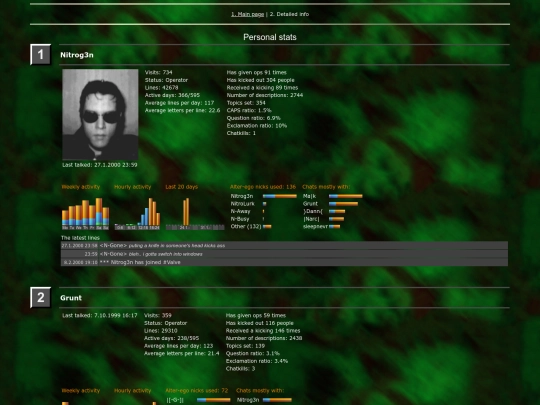Click the Ma|k chat partner name
The width and height of the screenshot is (540, 405).
[309, 196]
